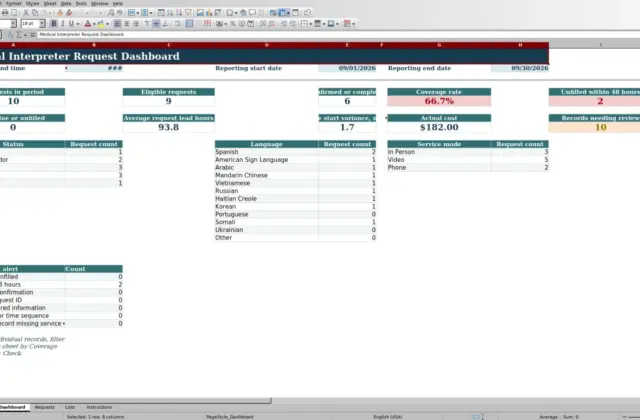Image resolution: width=640 pixels, height=420 pixels.
Task: Open the Data menu
Action: [66, 3]
